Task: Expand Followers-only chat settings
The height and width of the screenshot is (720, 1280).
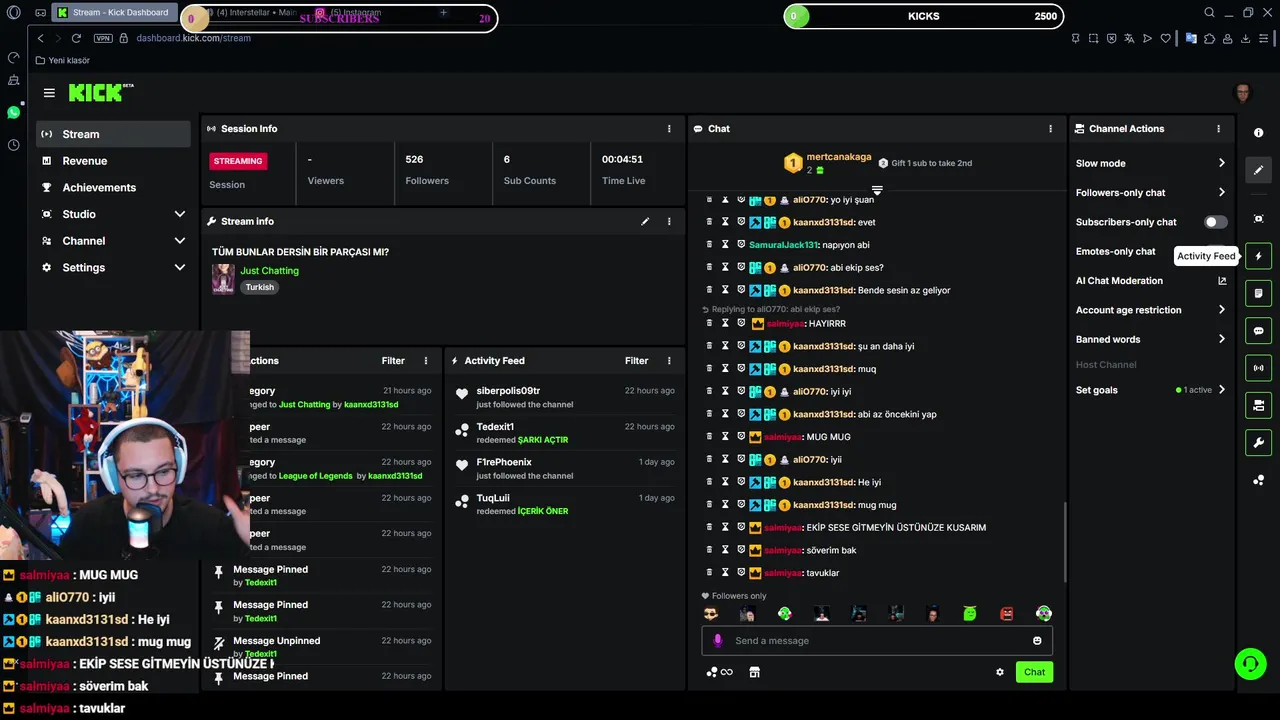Action: (1150, 193)
